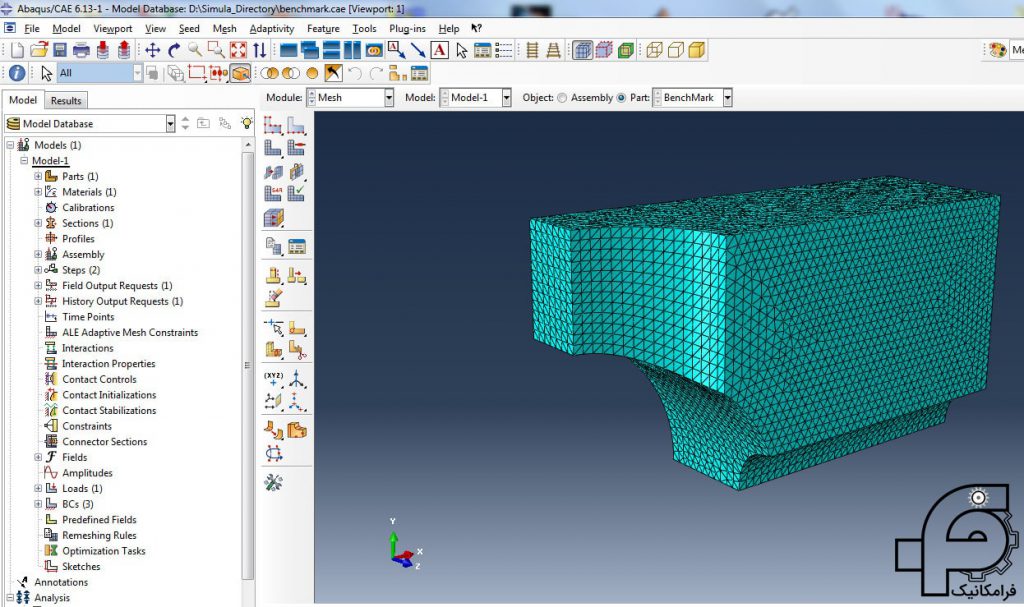Image resolution: width=1024 pixels, height=607 pixels.
Task: Expand the Materials (1) tree node
Action: click(x=38, y=192)
